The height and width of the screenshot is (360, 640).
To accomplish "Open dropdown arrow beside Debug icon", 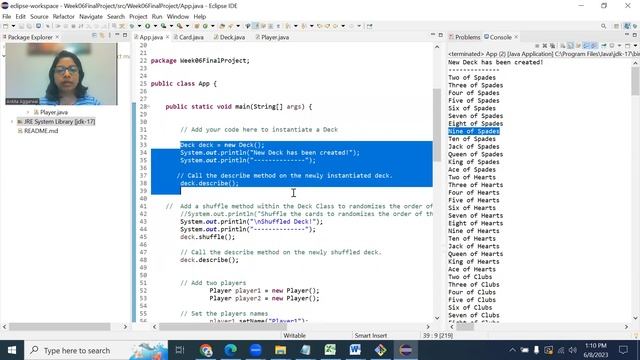I will coord(139,26).
